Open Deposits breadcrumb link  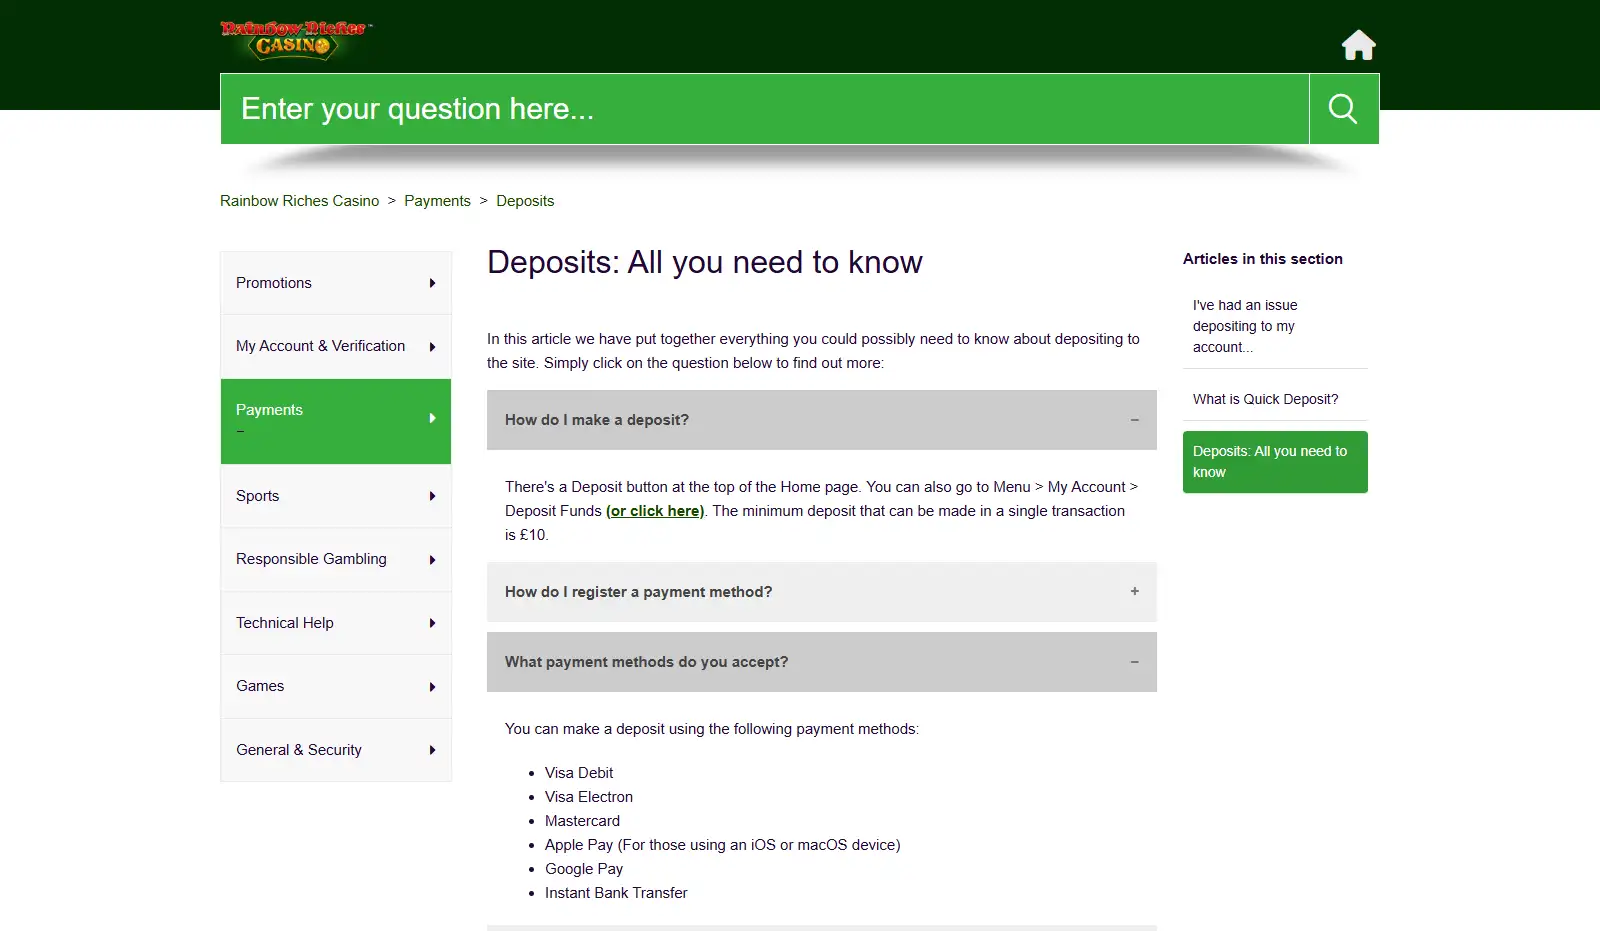pyautogui.click(x=525, y=201)
